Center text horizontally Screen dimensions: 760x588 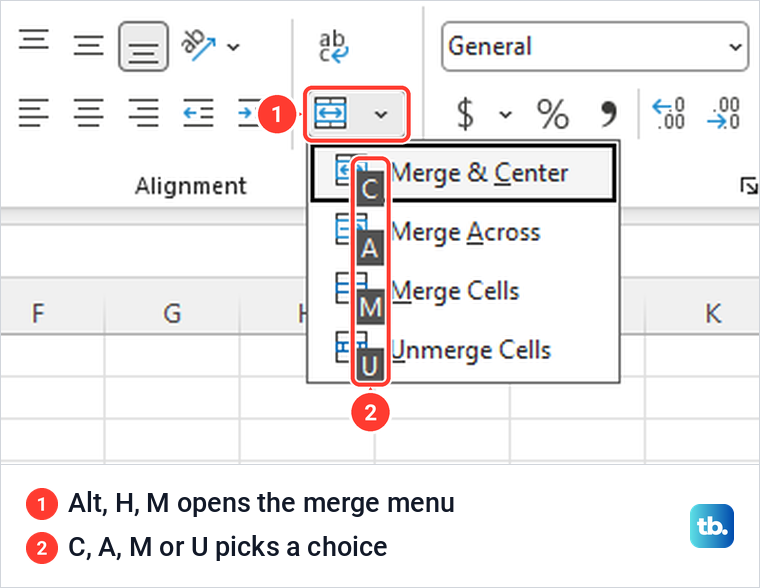pyautogui.click(x=89, y=113)
